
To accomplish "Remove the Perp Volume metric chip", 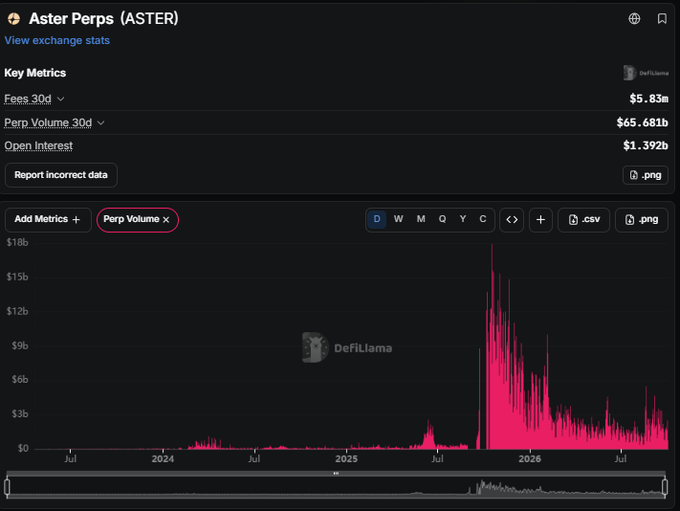I will 166,220.
